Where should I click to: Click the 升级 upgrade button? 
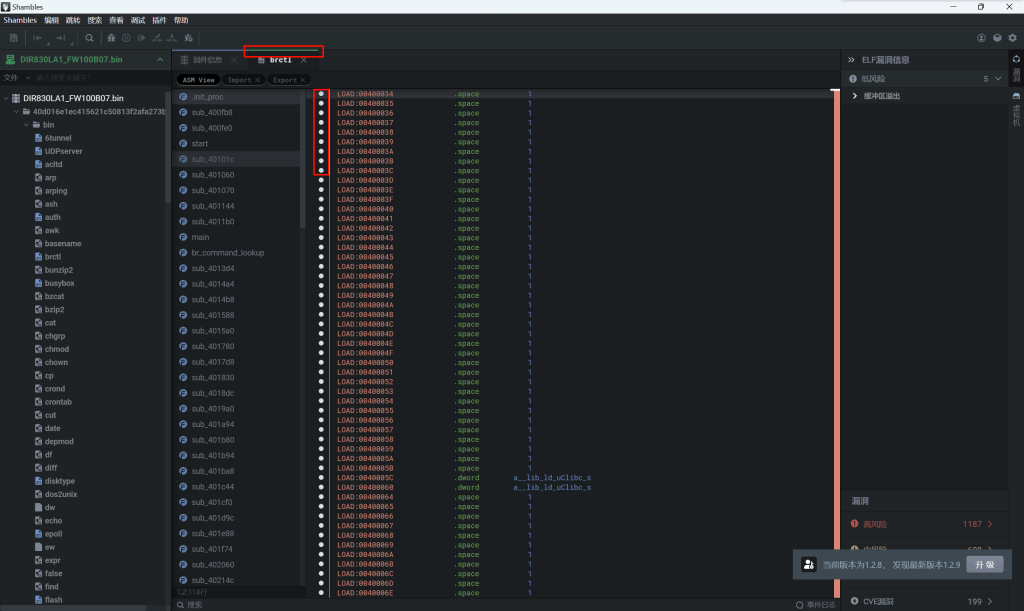tap(984, 564)
